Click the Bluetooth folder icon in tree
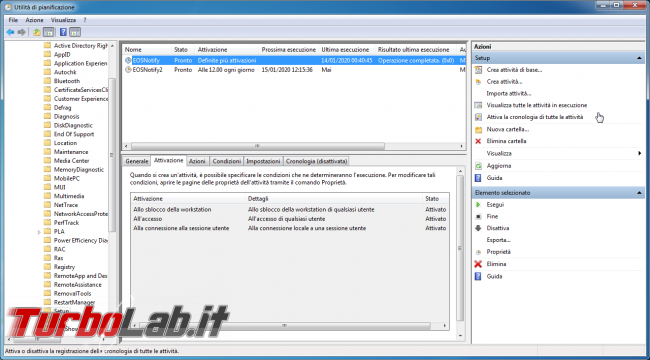 coord(47,81)
